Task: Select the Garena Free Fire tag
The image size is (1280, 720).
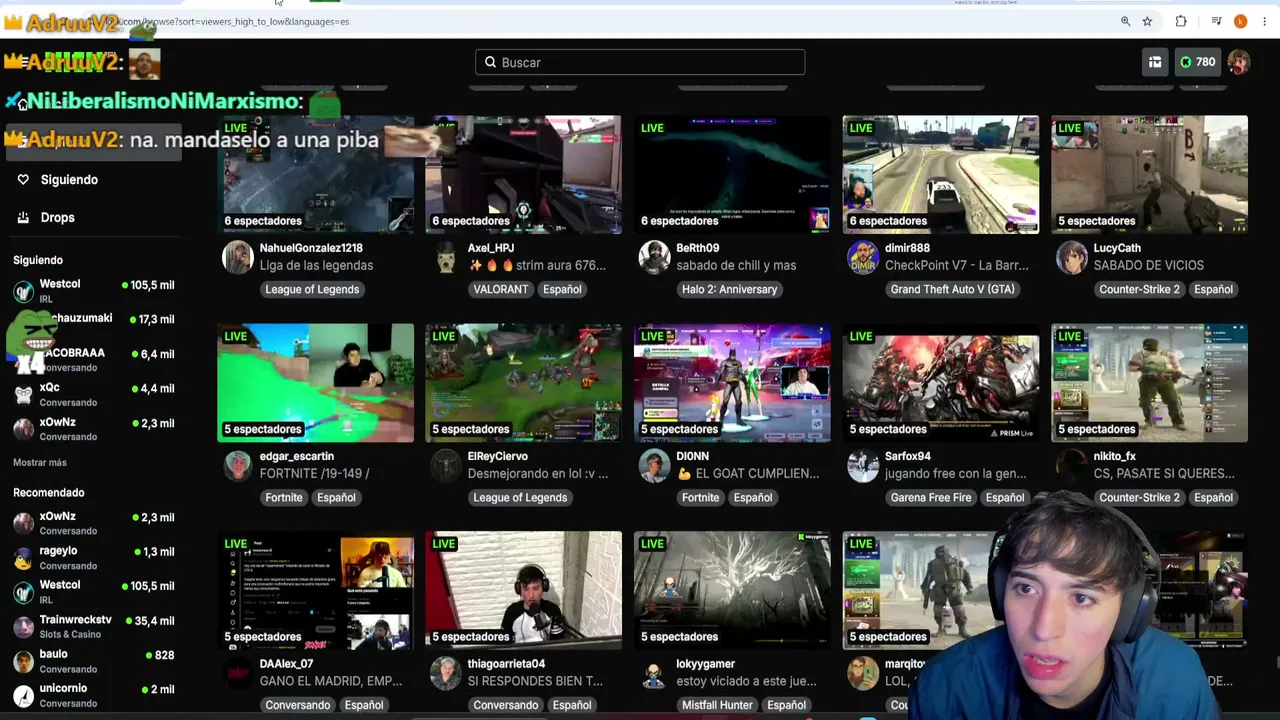Action: [x=931, y=497]
